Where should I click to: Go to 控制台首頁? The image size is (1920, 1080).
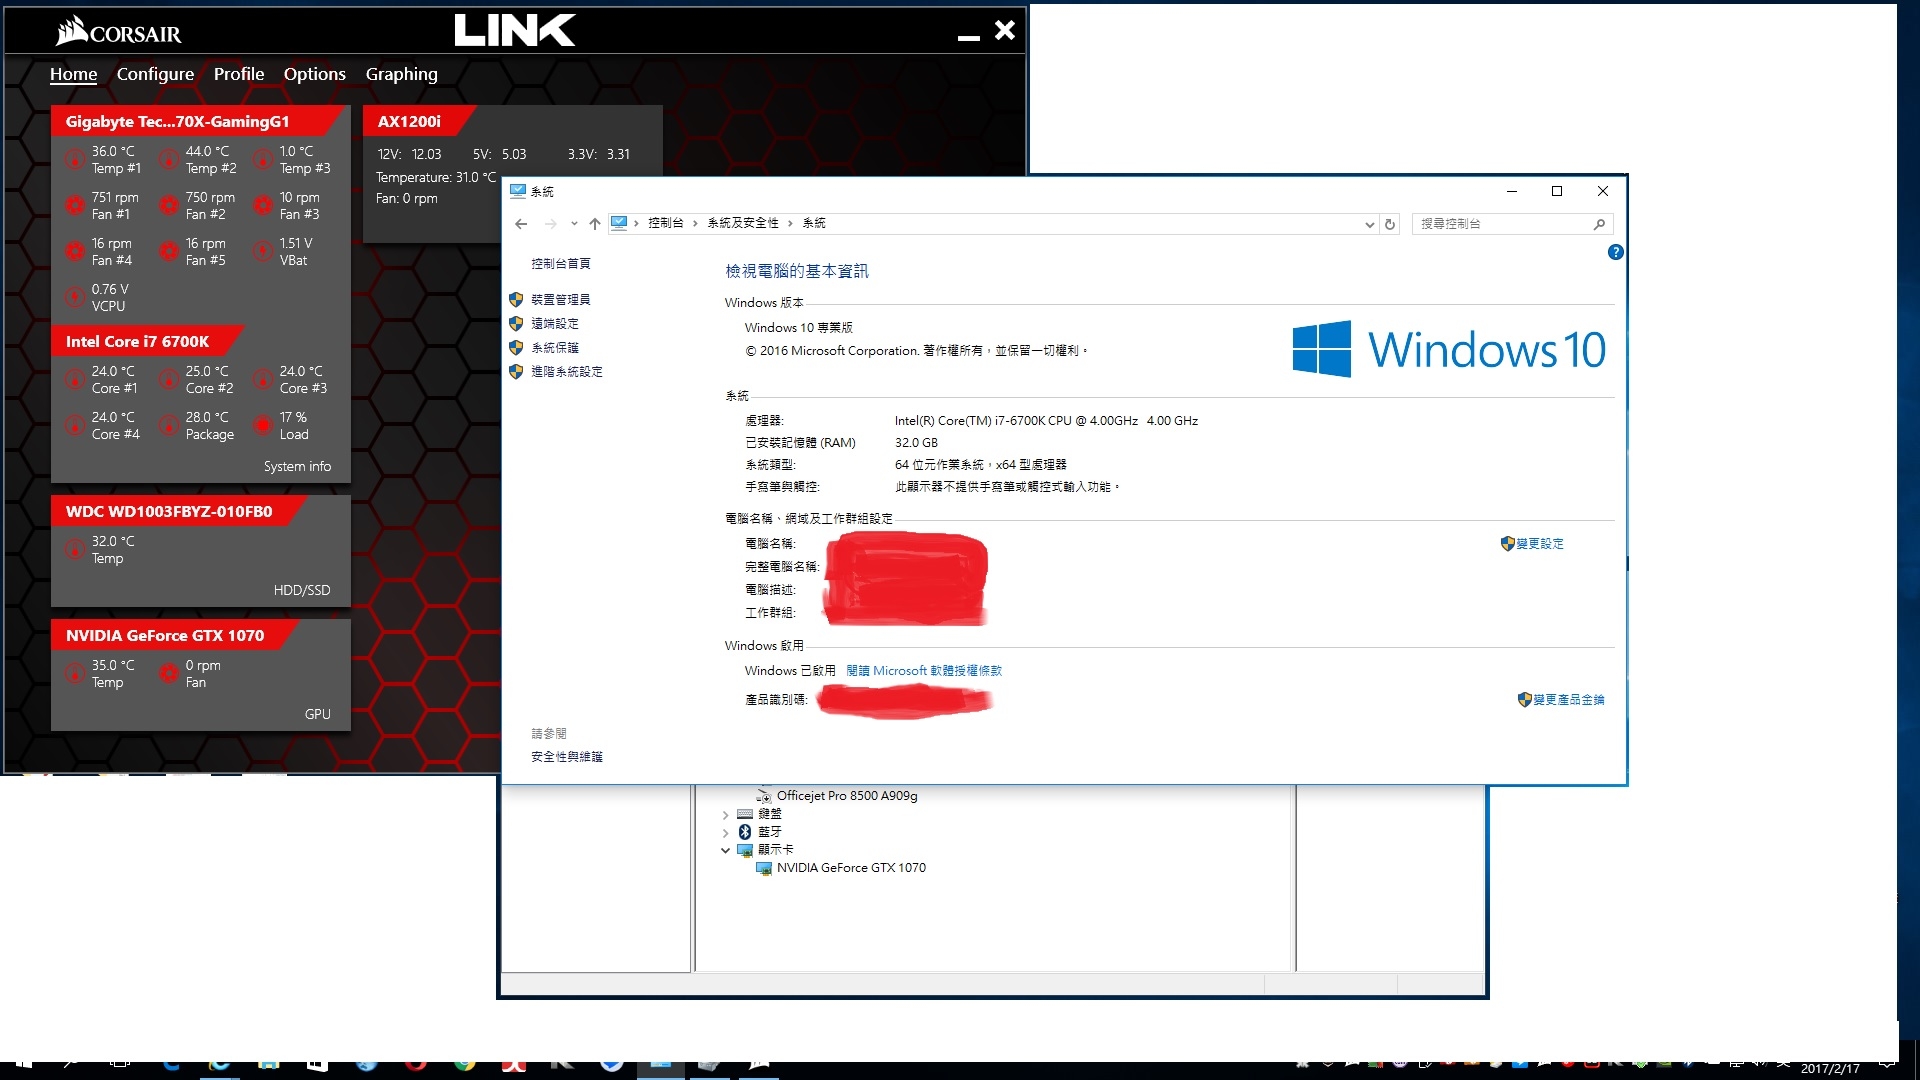point(560,264)
